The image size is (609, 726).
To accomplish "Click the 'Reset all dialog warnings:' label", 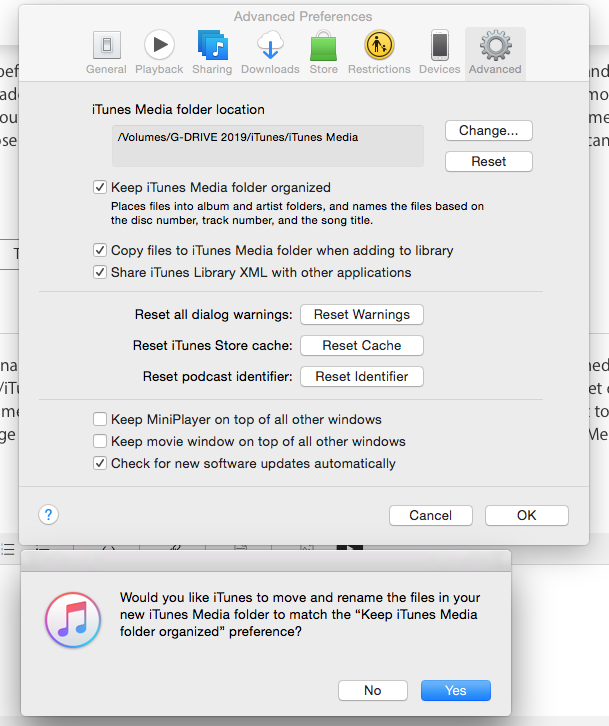I will (213, 314).
